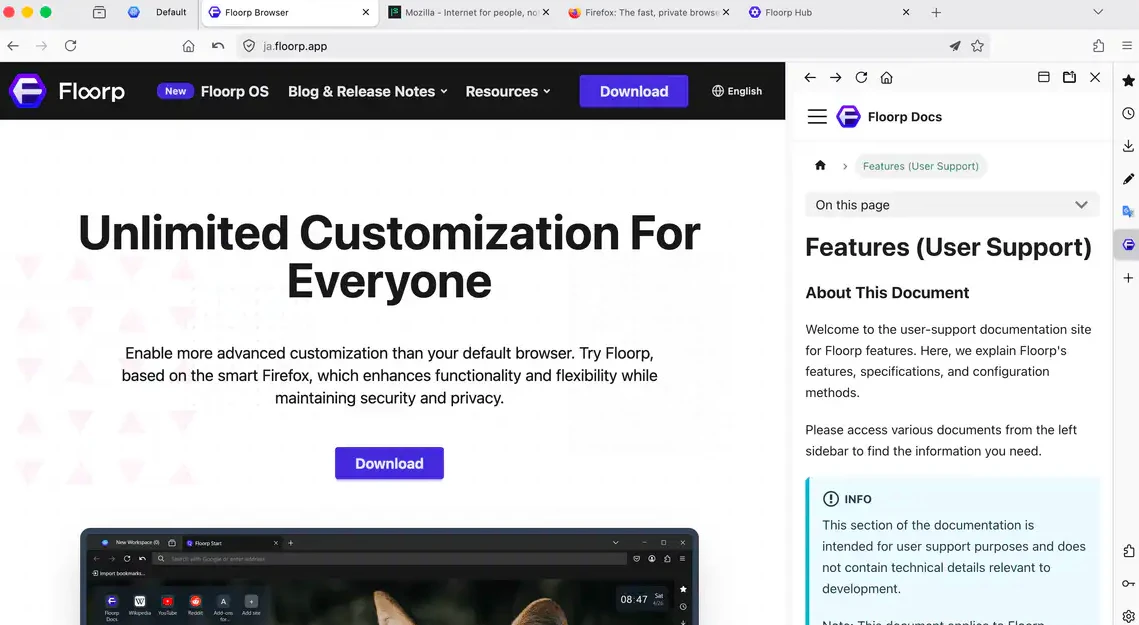Click the paper plane send icon
1139x625 pixels.
(954, 46)
